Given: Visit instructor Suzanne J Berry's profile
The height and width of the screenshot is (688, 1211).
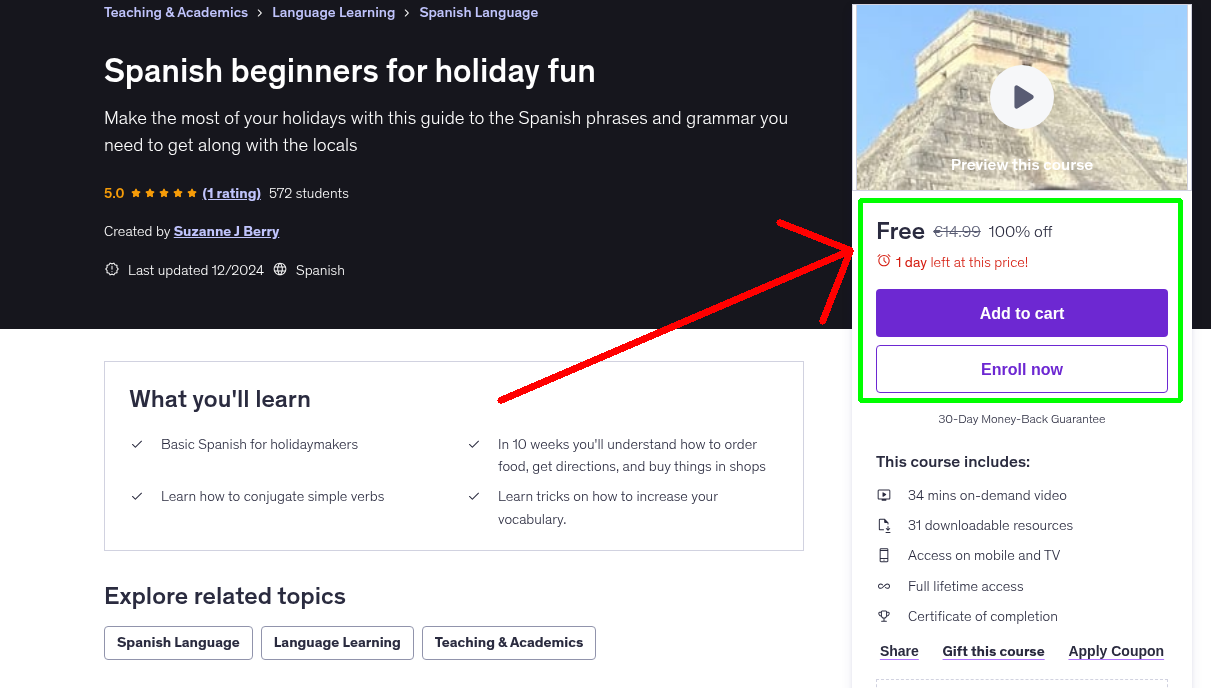Looking at the screenshot, I should tap(226, 231).
